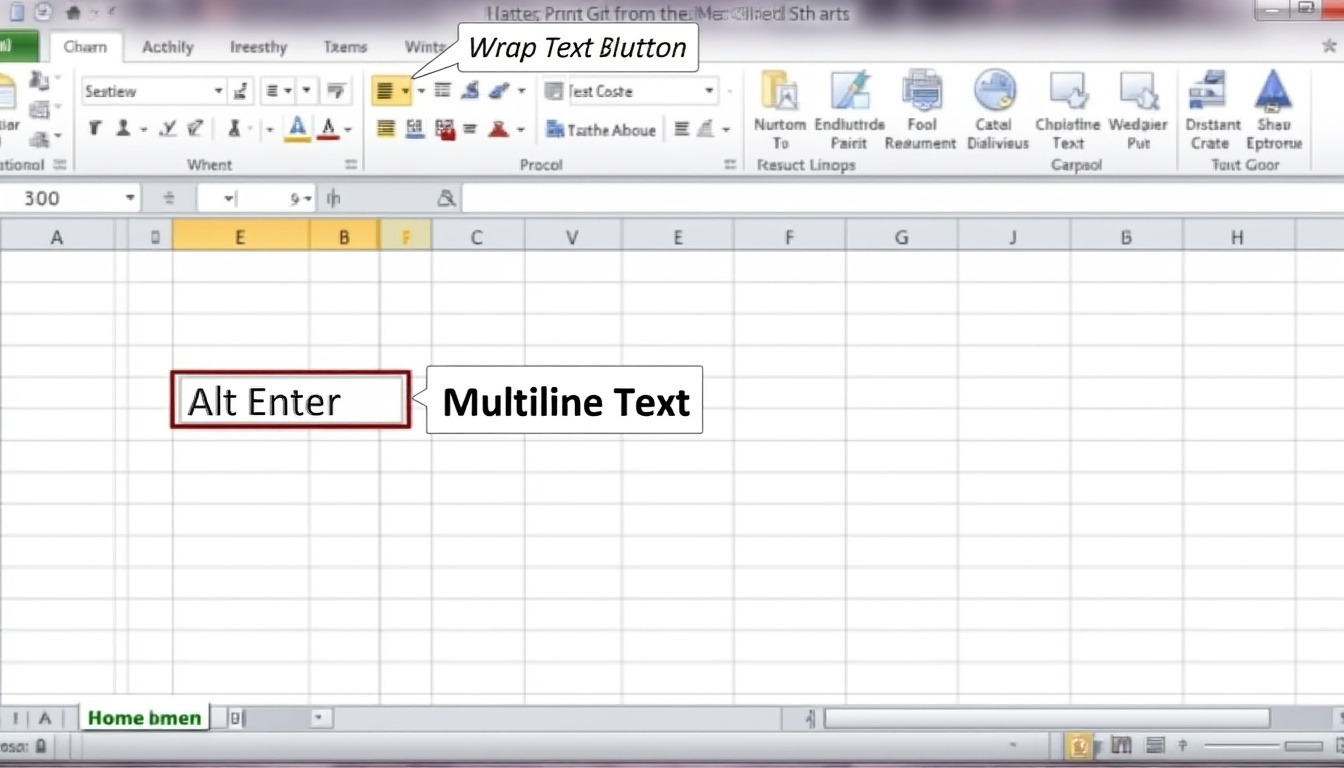Screen dimensions: 1344x768
Task: Toggle the highlighted yellow view button in status bar
Action: [x=1080, y=746]
